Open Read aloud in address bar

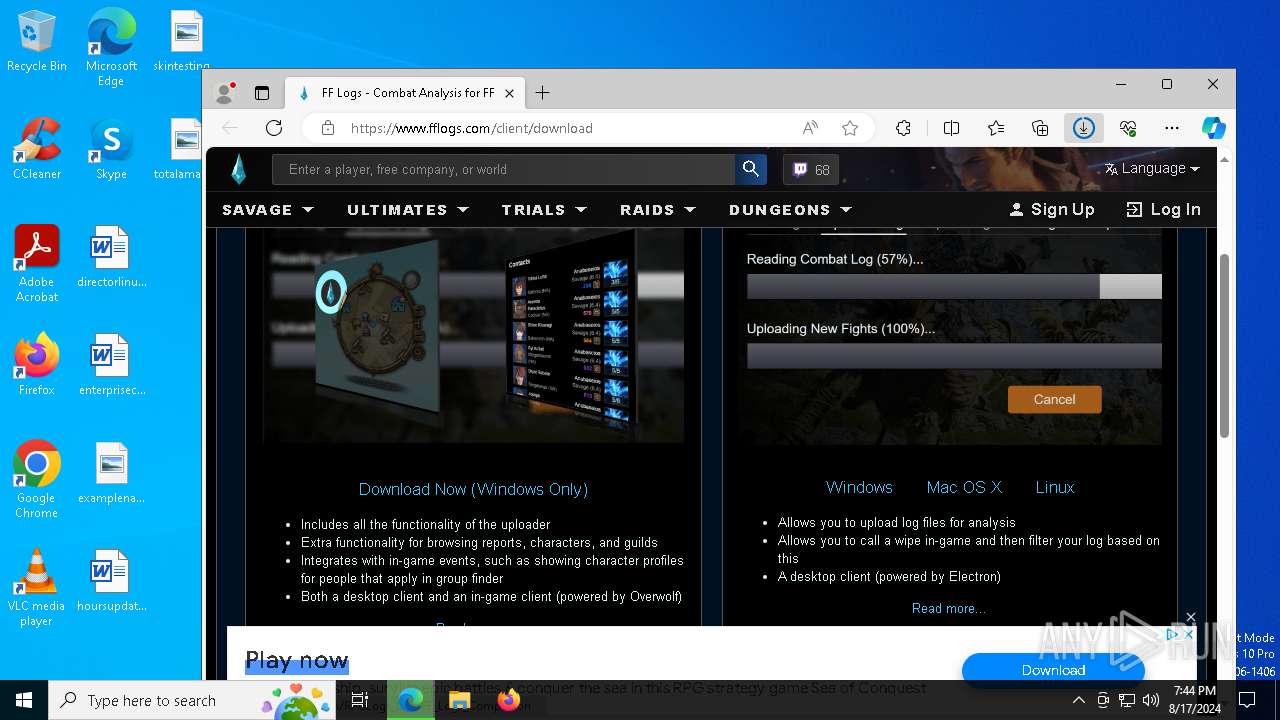coord(810,128)
